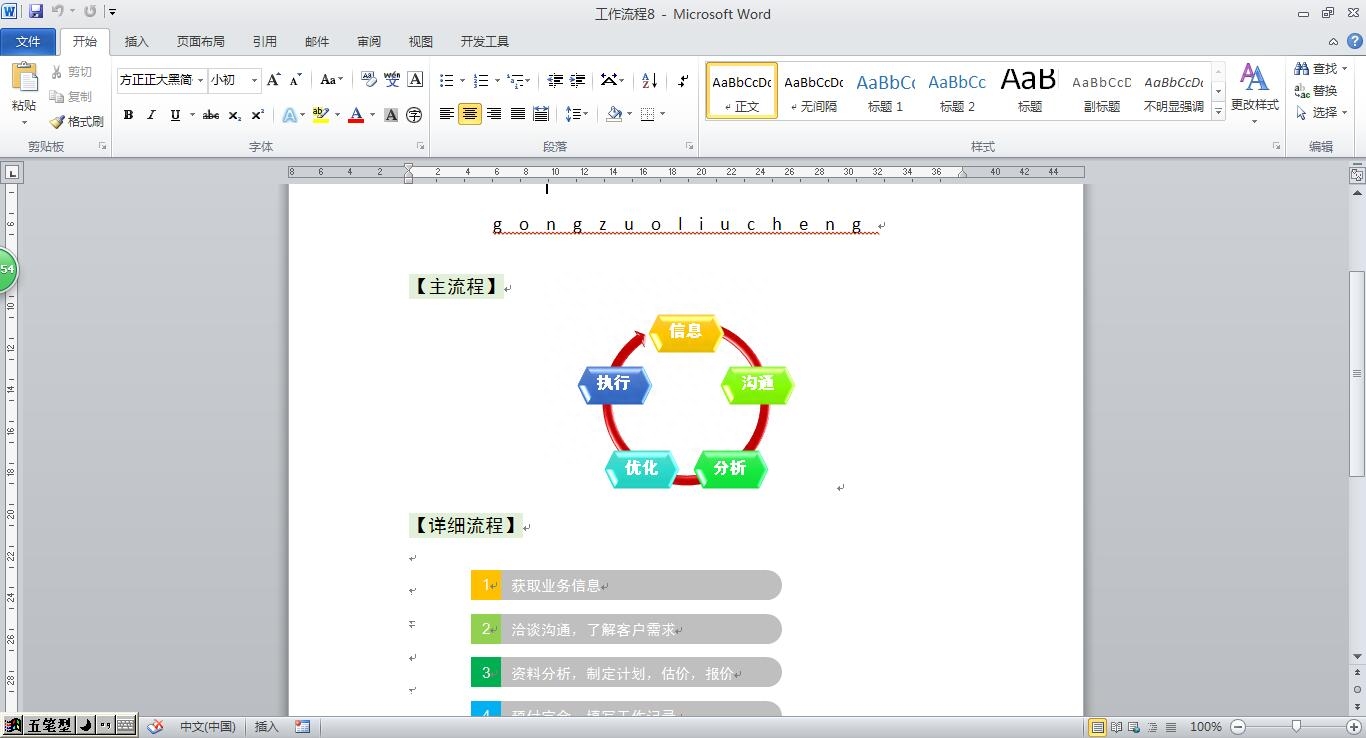
Task: Click the Format Painter (格式刷) button
Action: point(77,121)
